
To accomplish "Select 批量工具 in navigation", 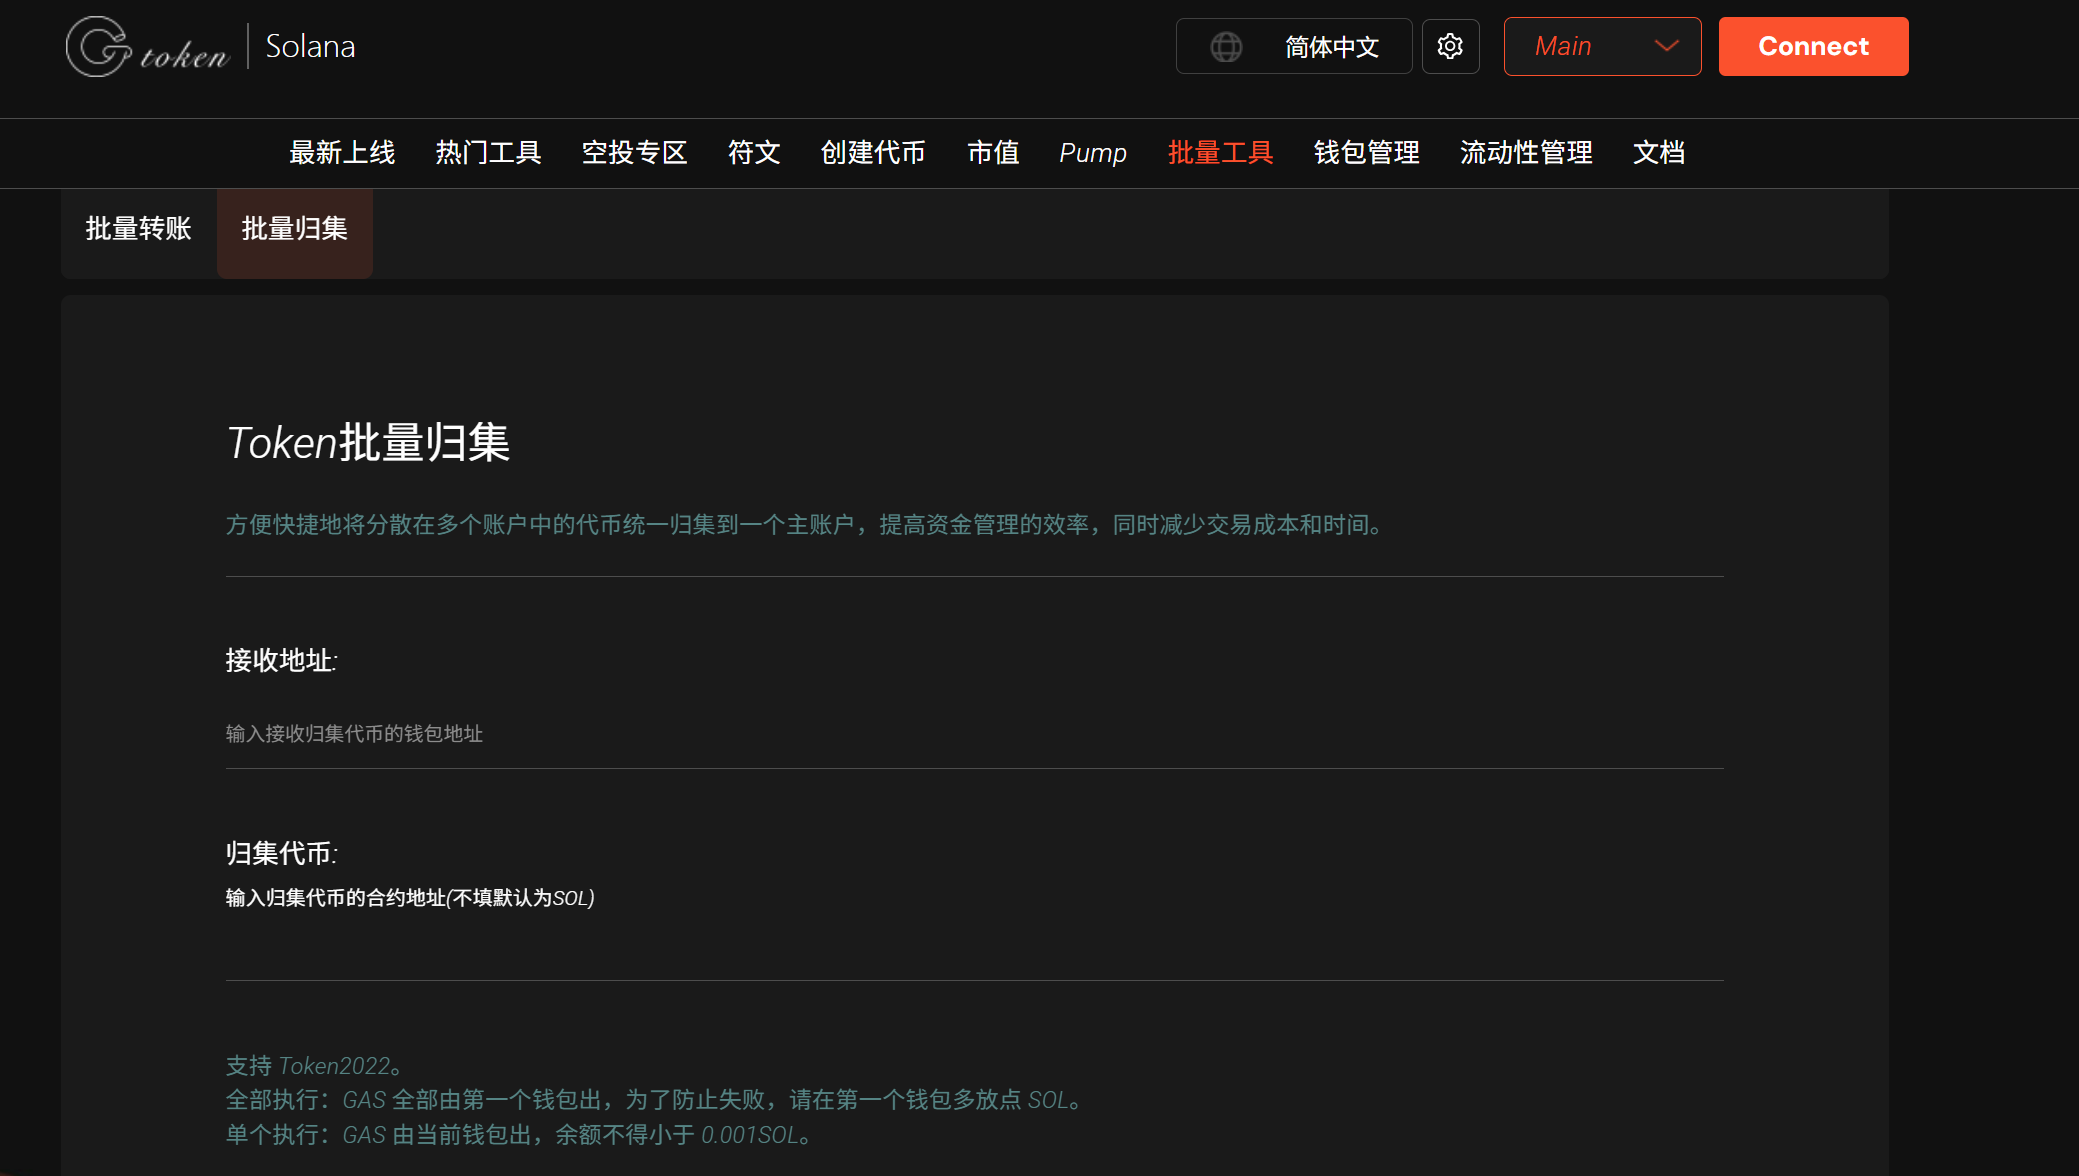I will [x=1220, y=153].
